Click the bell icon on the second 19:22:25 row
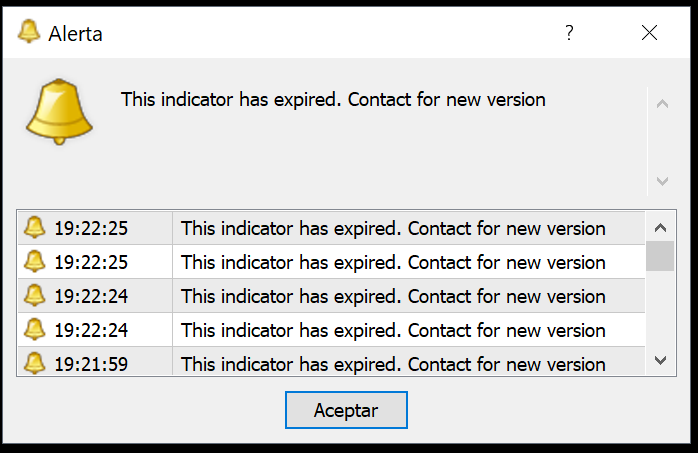The height and width of the screenshot is (453, 698). 35,262
